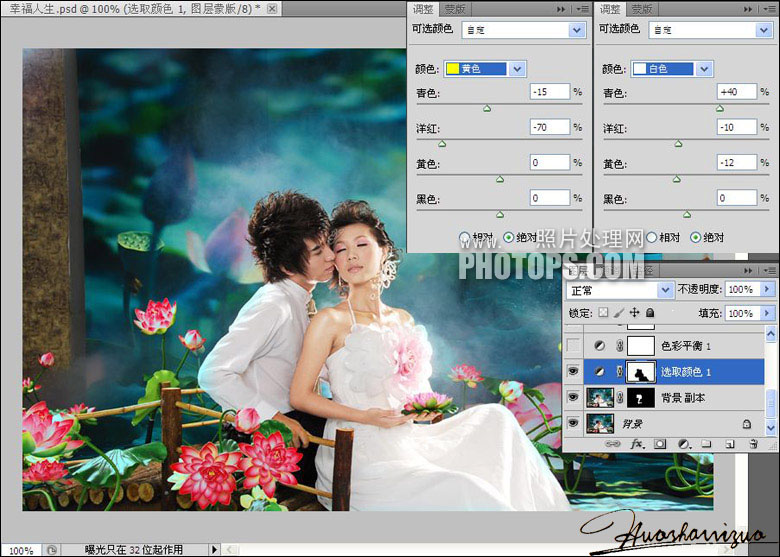This screenshot has height=557, width=780.
Task: Click the 不透明度 100% opacity field
Action: (x=743, y=289)
